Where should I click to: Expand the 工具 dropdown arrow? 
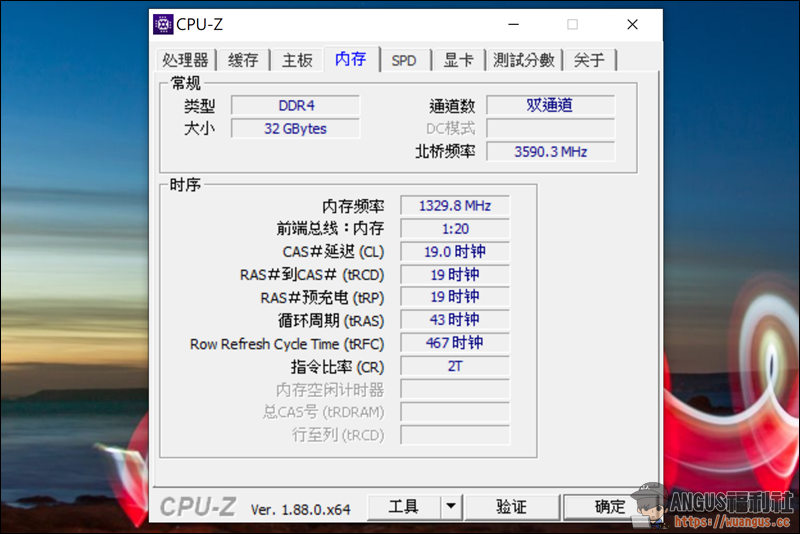pyautogui.click(x=450, y=507)
